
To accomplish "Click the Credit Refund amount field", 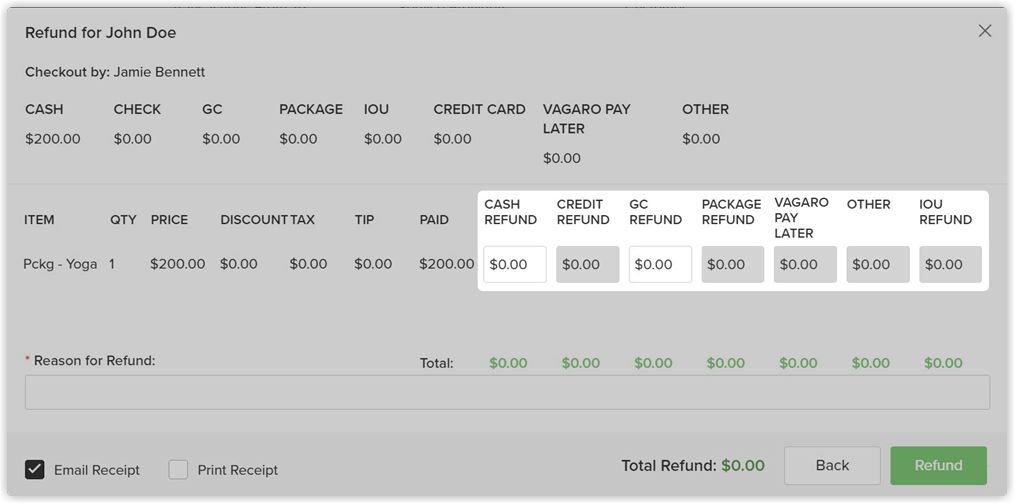I will tap(588, 264).
